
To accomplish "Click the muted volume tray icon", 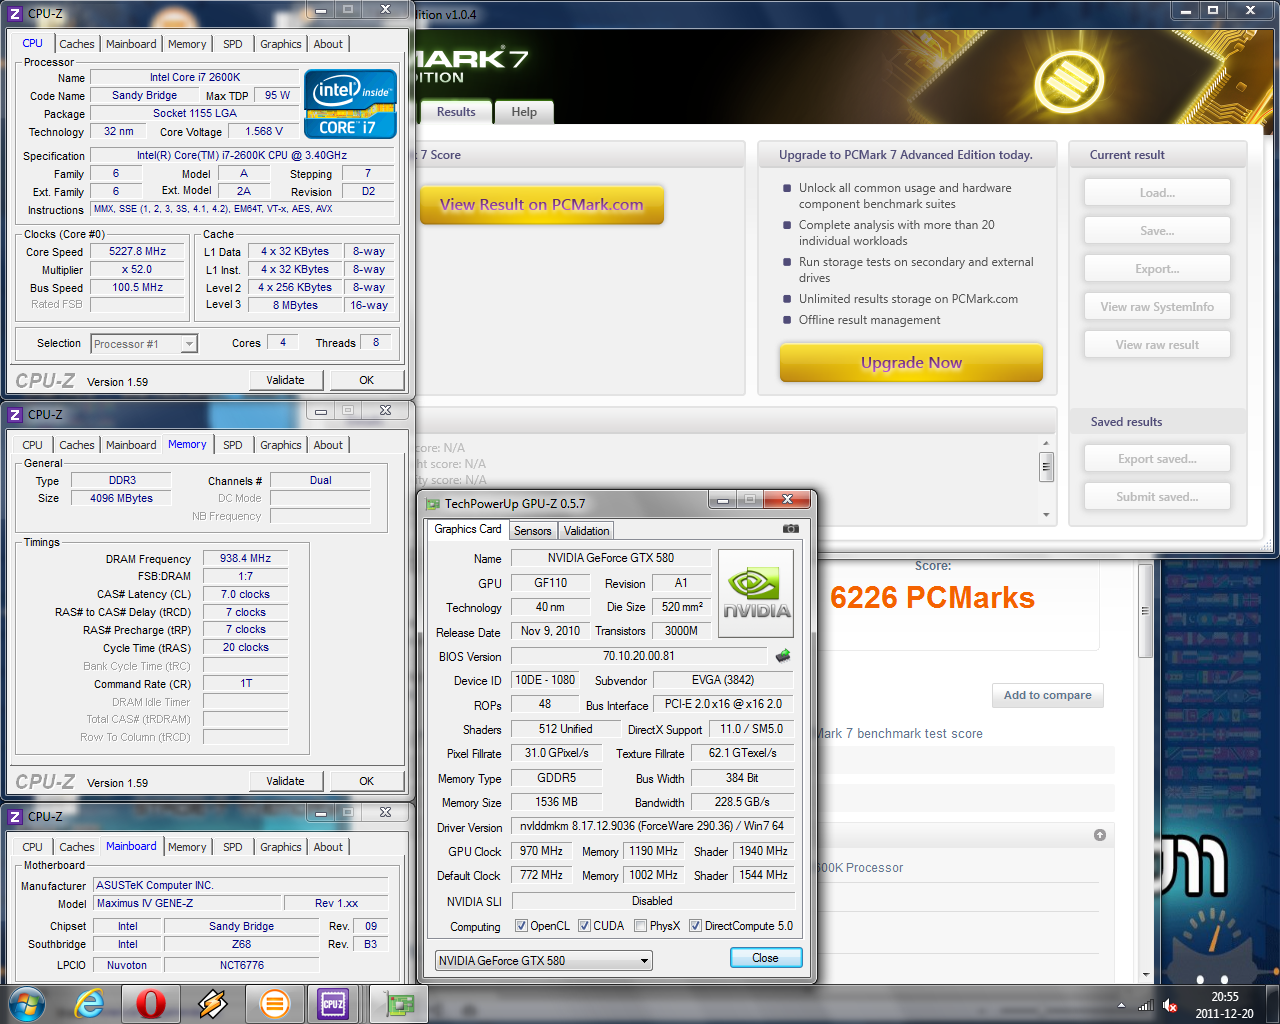I will [x=1170, y=1006].
